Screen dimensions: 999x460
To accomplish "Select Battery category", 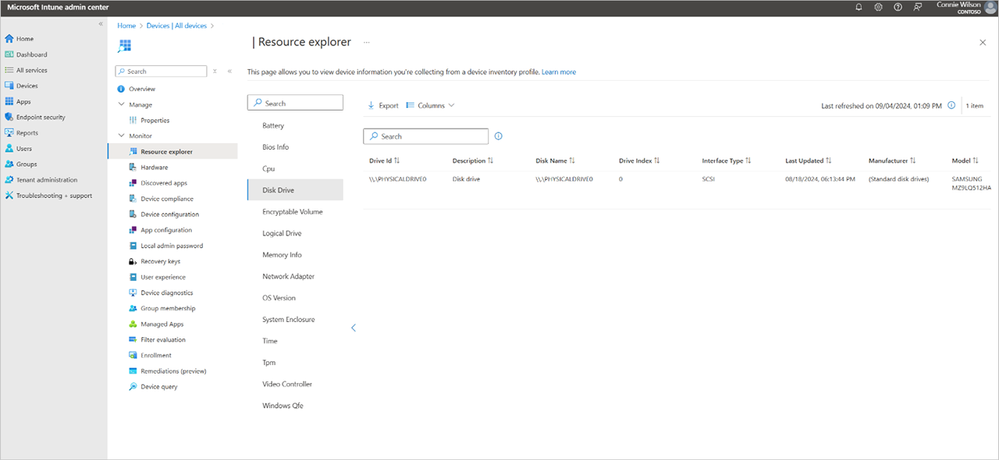I will click(x=295, y=126).
